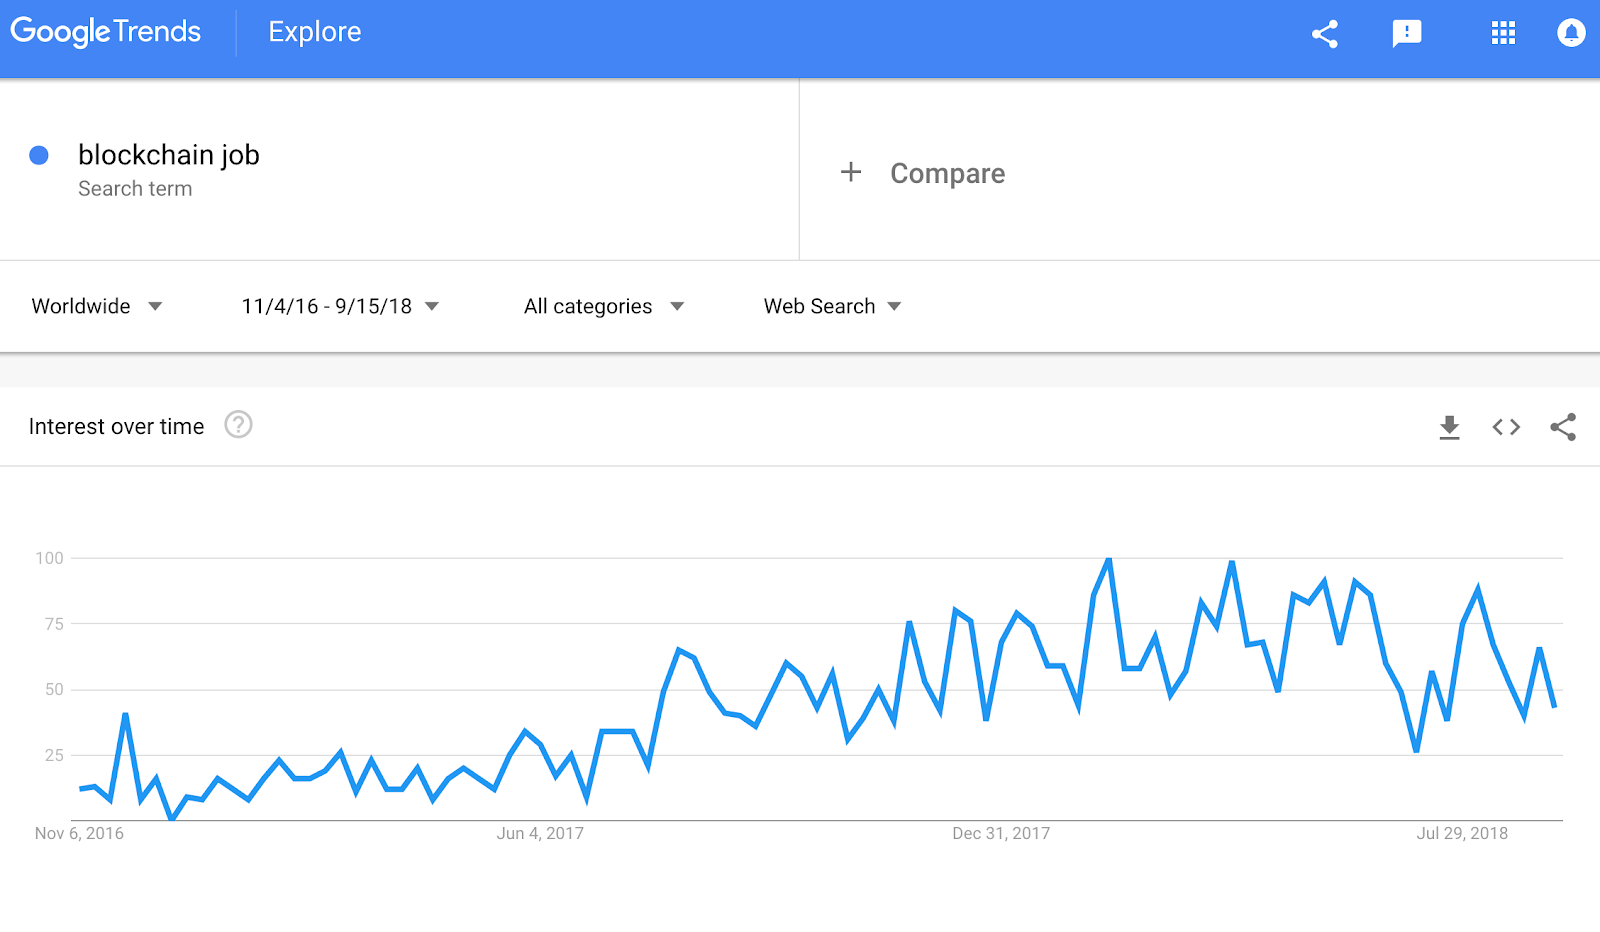Open the embed code icon
This screenshot has height=932, width=1600.
pyautogui.click(x=1506, y=427)
